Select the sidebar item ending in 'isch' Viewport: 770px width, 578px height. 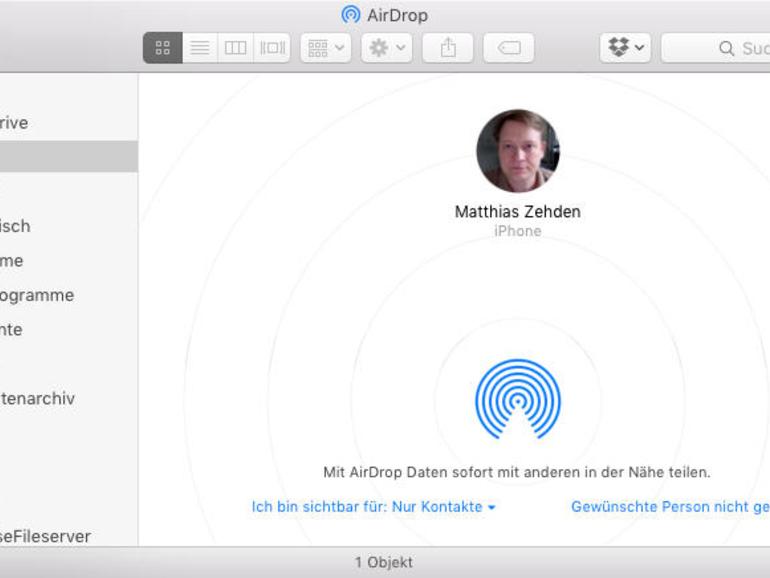click(69, 226)
